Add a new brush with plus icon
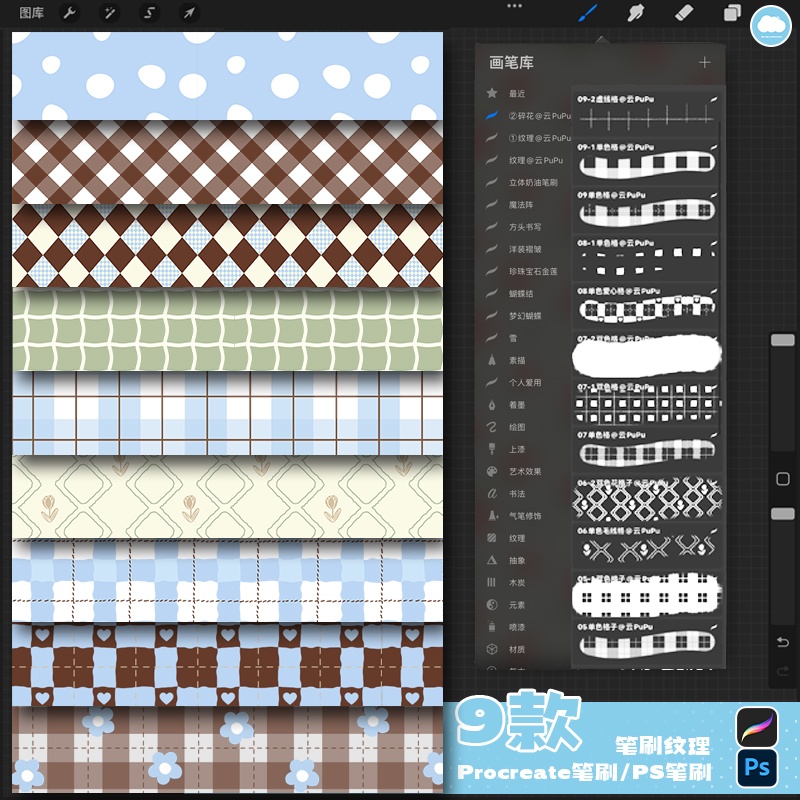 [705, 62]
